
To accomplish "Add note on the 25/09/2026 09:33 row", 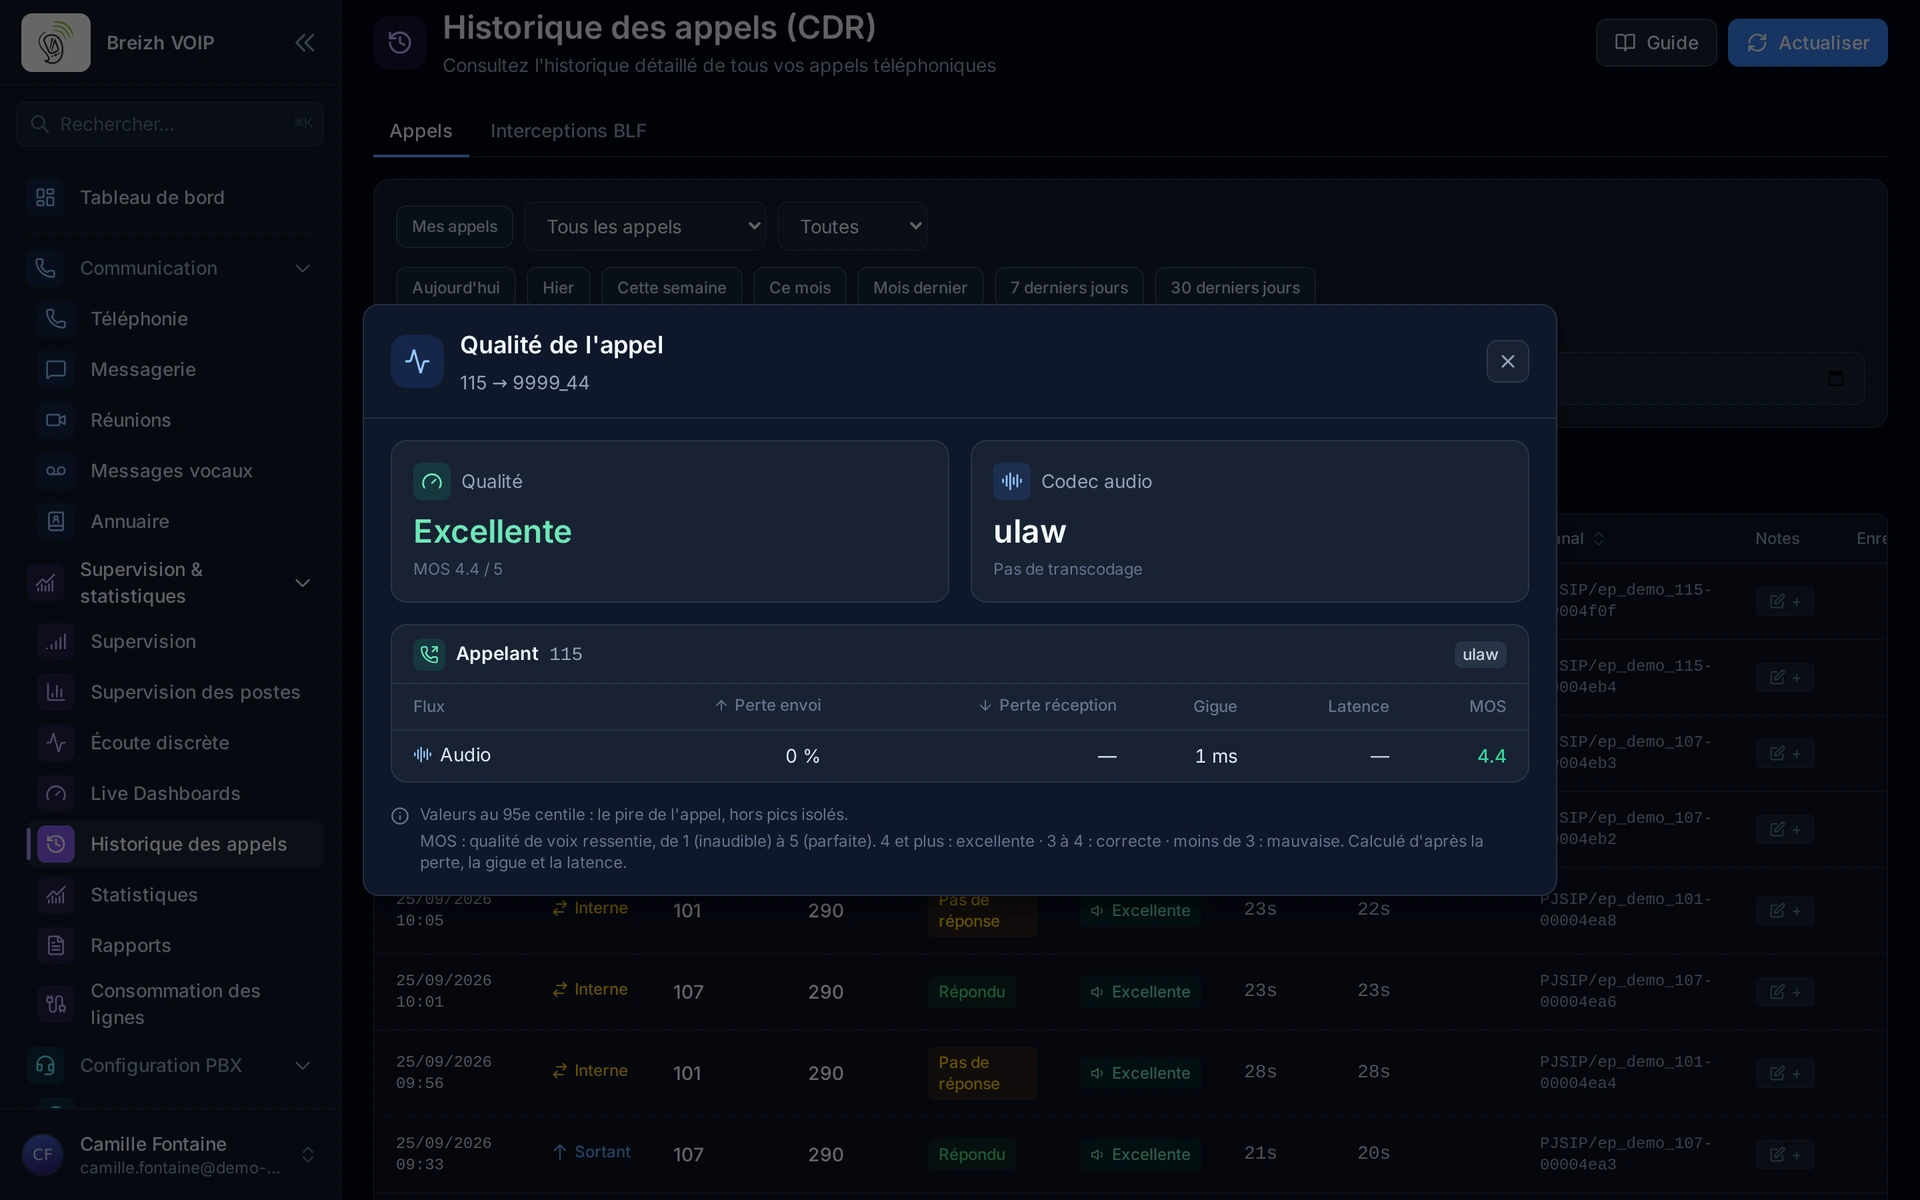I will pyautogui.click(x=1784, y=1154).
